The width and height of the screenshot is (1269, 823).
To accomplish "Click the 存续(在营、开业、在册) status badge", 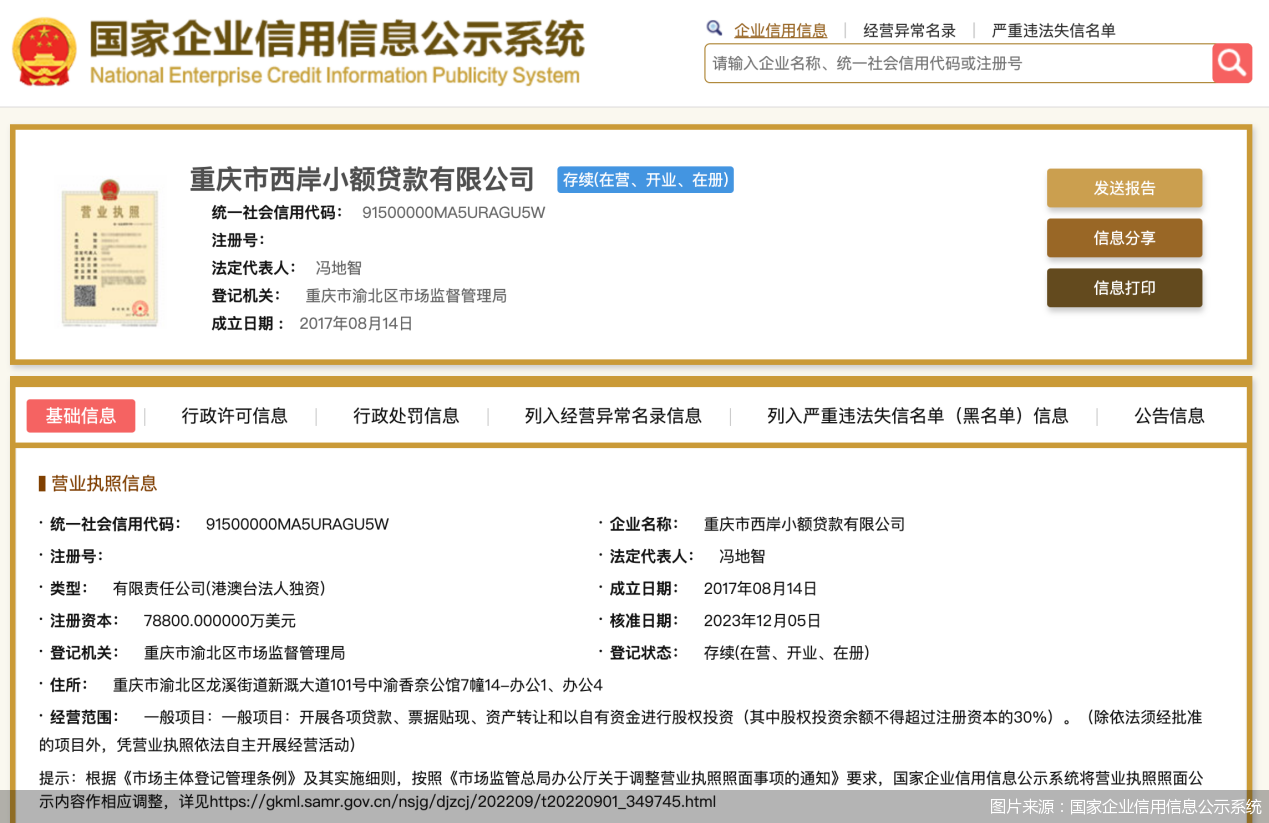I will click(x=645, y=180).
